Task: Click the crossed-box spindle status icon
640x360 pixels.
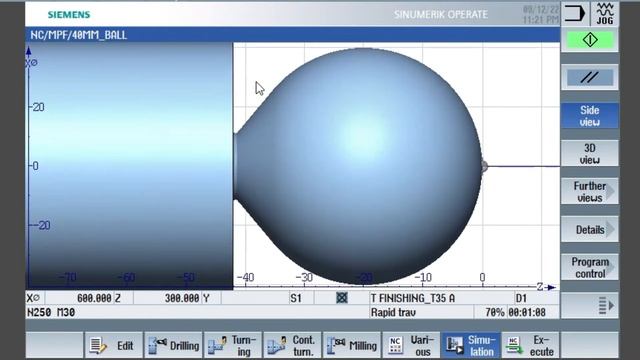Action: 342,298
